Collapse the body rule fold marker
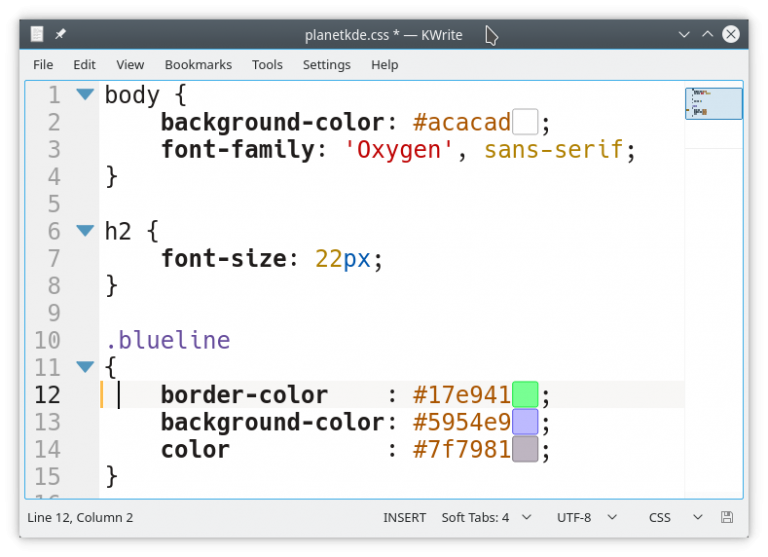Screen dimensions: 768x557 pos(85,95)
